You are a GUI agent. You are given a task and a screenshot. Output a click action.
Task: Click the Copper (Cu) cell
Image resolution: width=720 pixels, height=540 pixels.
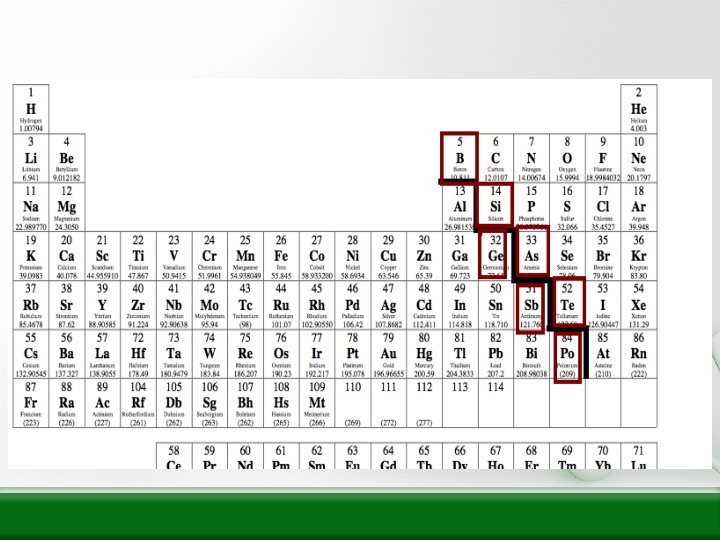[388, 256]
